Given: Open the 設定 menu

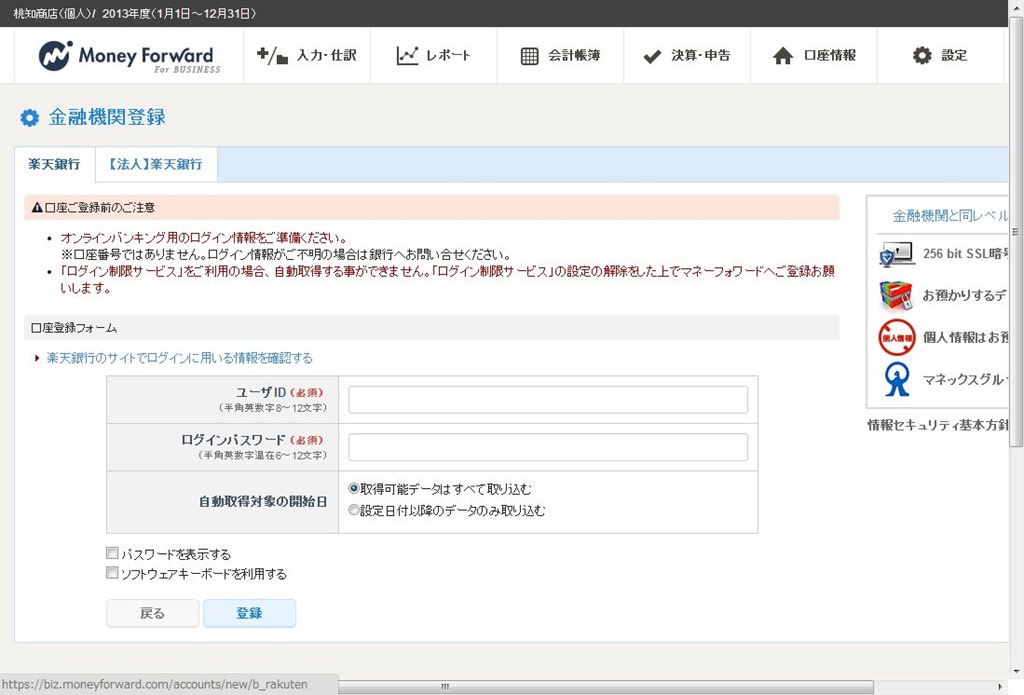Looking at the screenshot, I should [940, 56].
